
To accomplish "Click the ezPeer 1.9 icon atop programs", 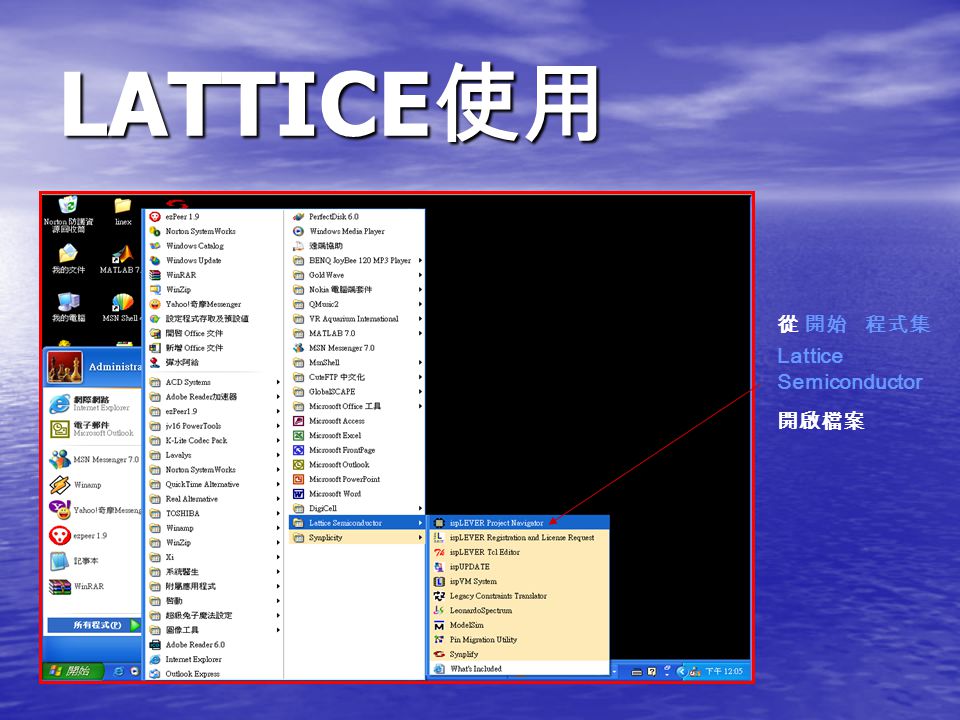I will [155, 216].
